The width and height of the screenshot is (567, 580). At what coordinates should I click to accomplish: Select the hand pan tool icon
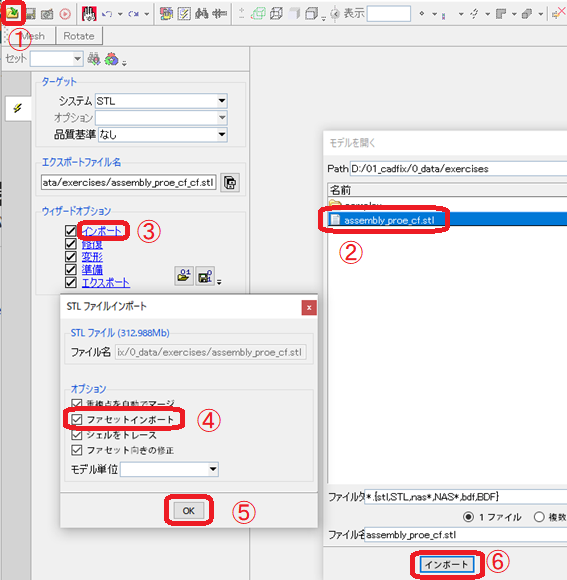[x=89, y=14]
